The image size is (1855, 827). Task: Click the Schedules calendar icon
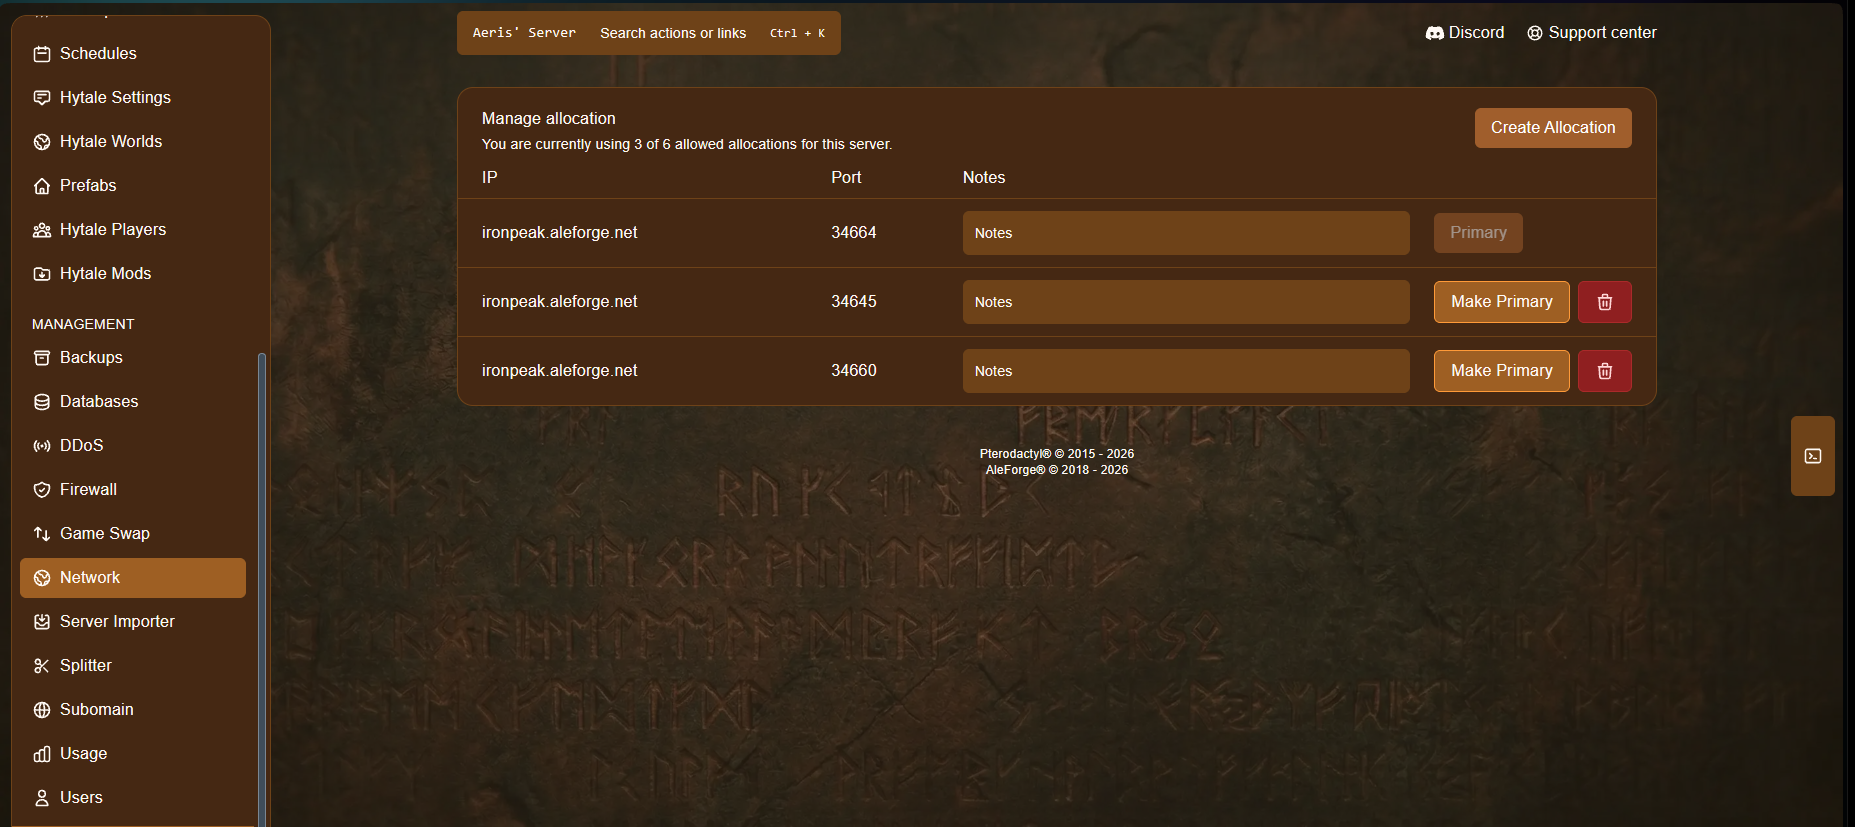point(42,54)
